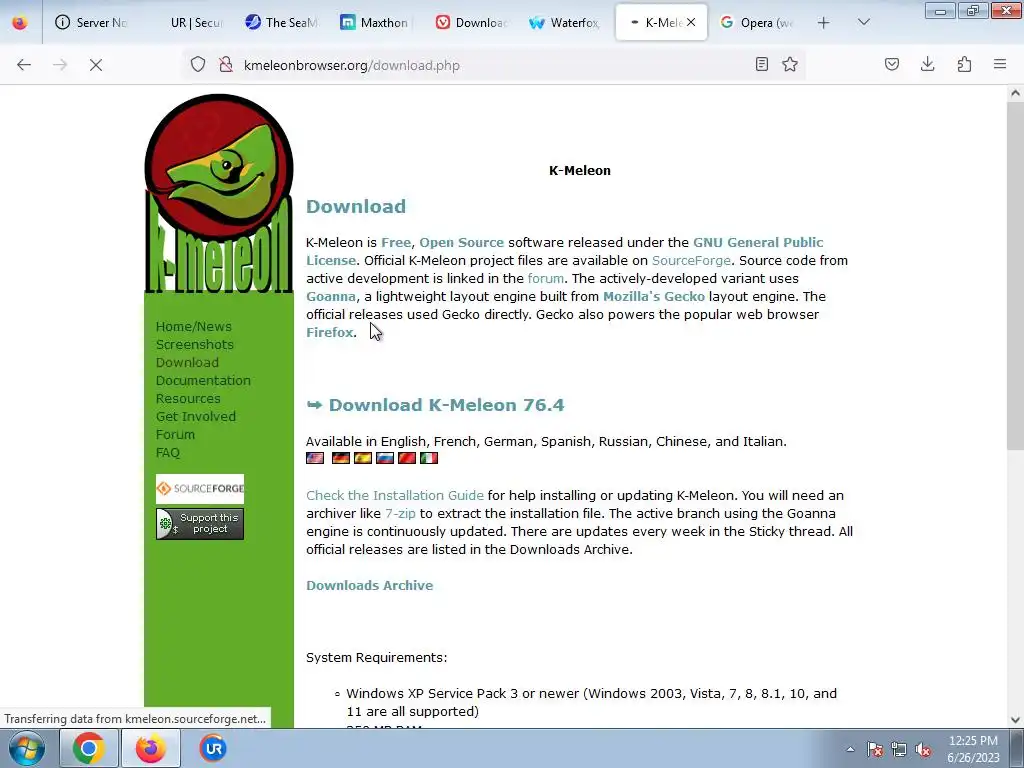Open the Download sidebar link
1024x768 pixels.
coord(187,362)
